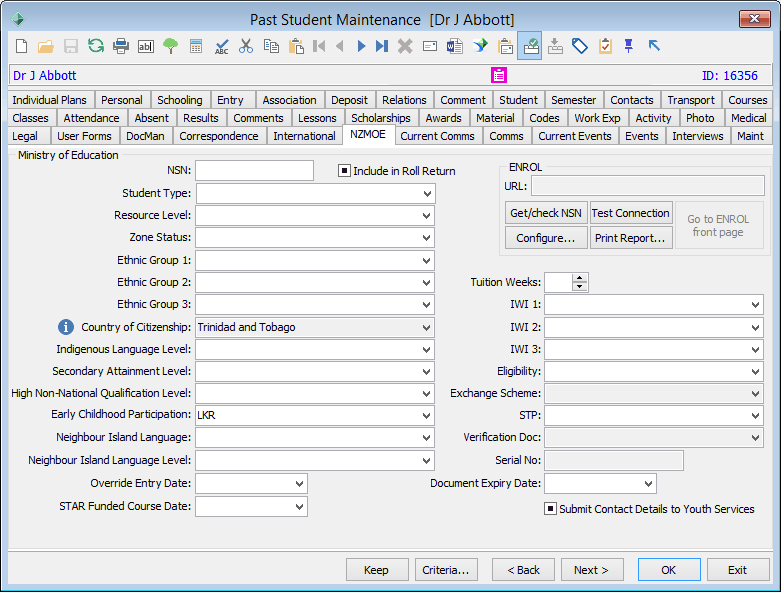The width and height of the screenshot is (781, 592).
Task: Go to last record arrow icon
Action: 382,46
